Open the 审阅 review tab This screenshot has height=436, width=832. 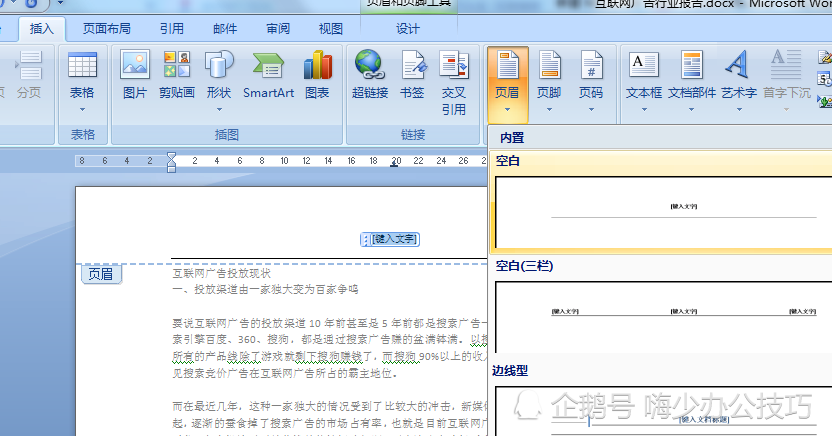pos(279,29)
